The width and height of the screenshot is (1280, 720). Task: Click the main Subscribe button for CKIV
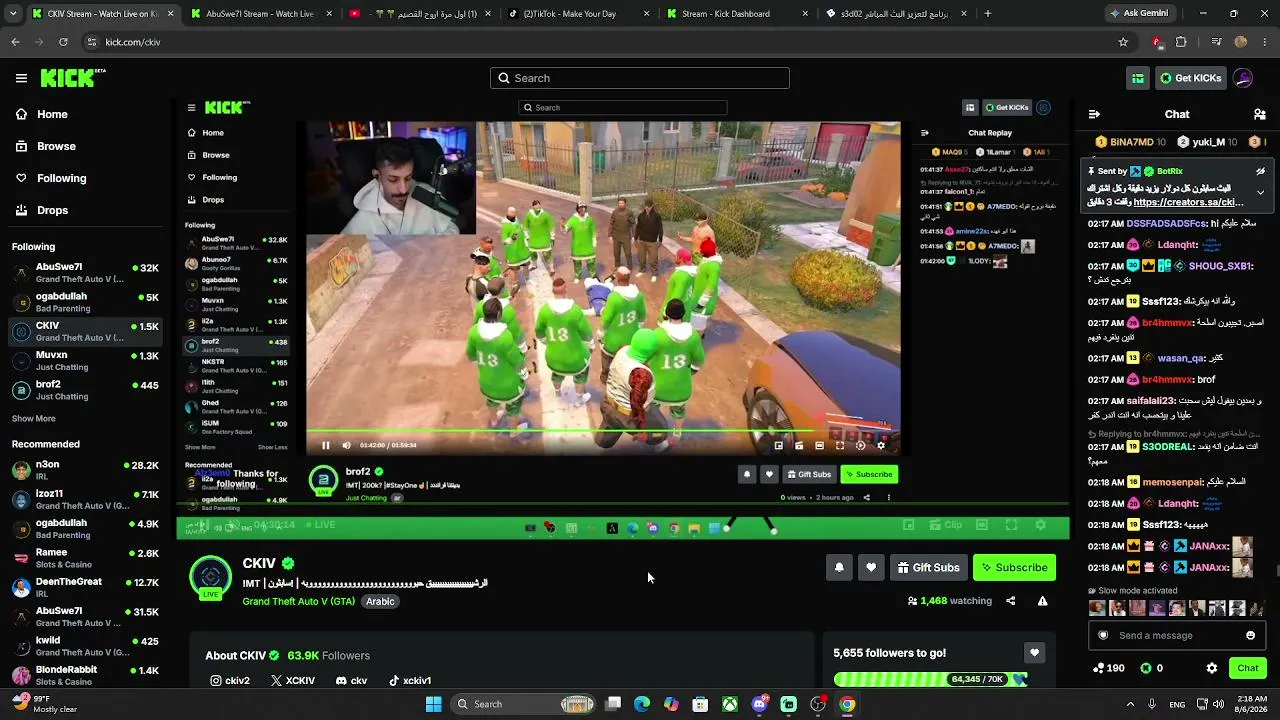pos(1014,567)
